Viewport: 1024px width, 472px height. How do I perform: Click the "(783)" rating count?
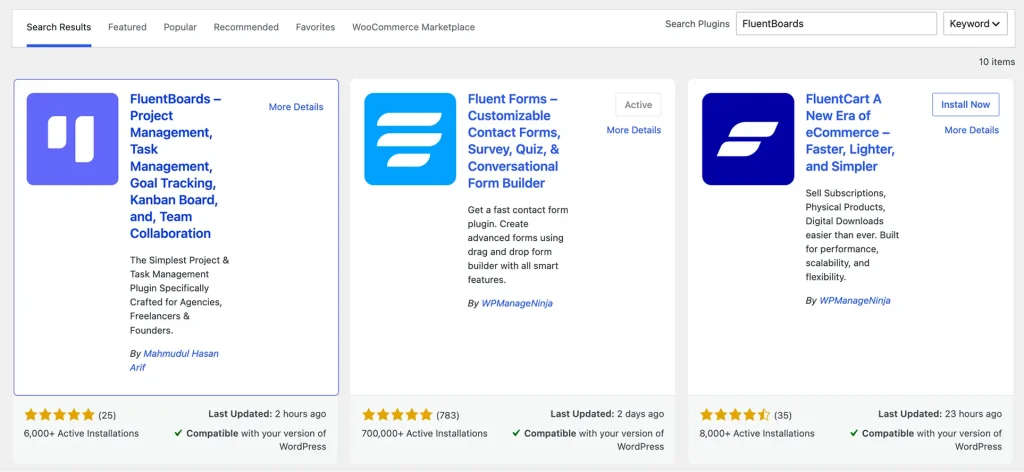coord(447,415)
